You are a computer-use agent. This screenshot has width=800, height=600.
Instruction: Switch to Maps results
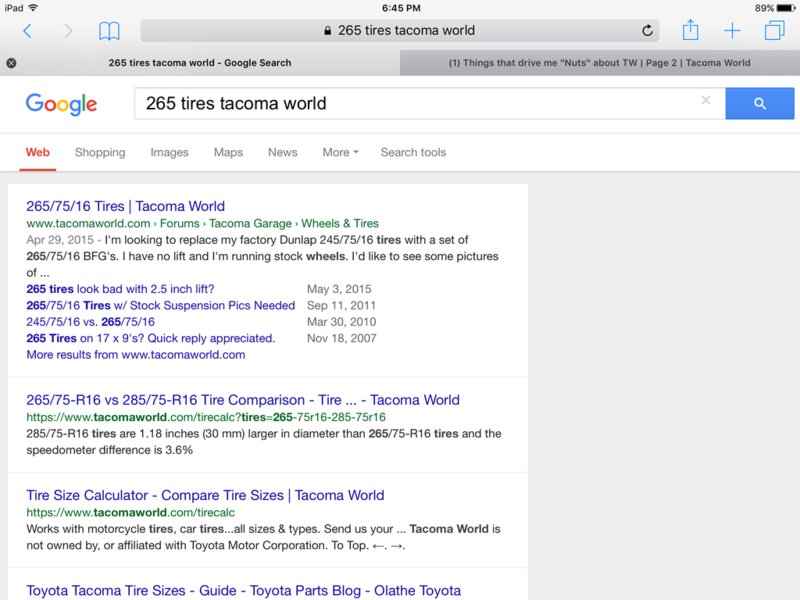[228, 153]
